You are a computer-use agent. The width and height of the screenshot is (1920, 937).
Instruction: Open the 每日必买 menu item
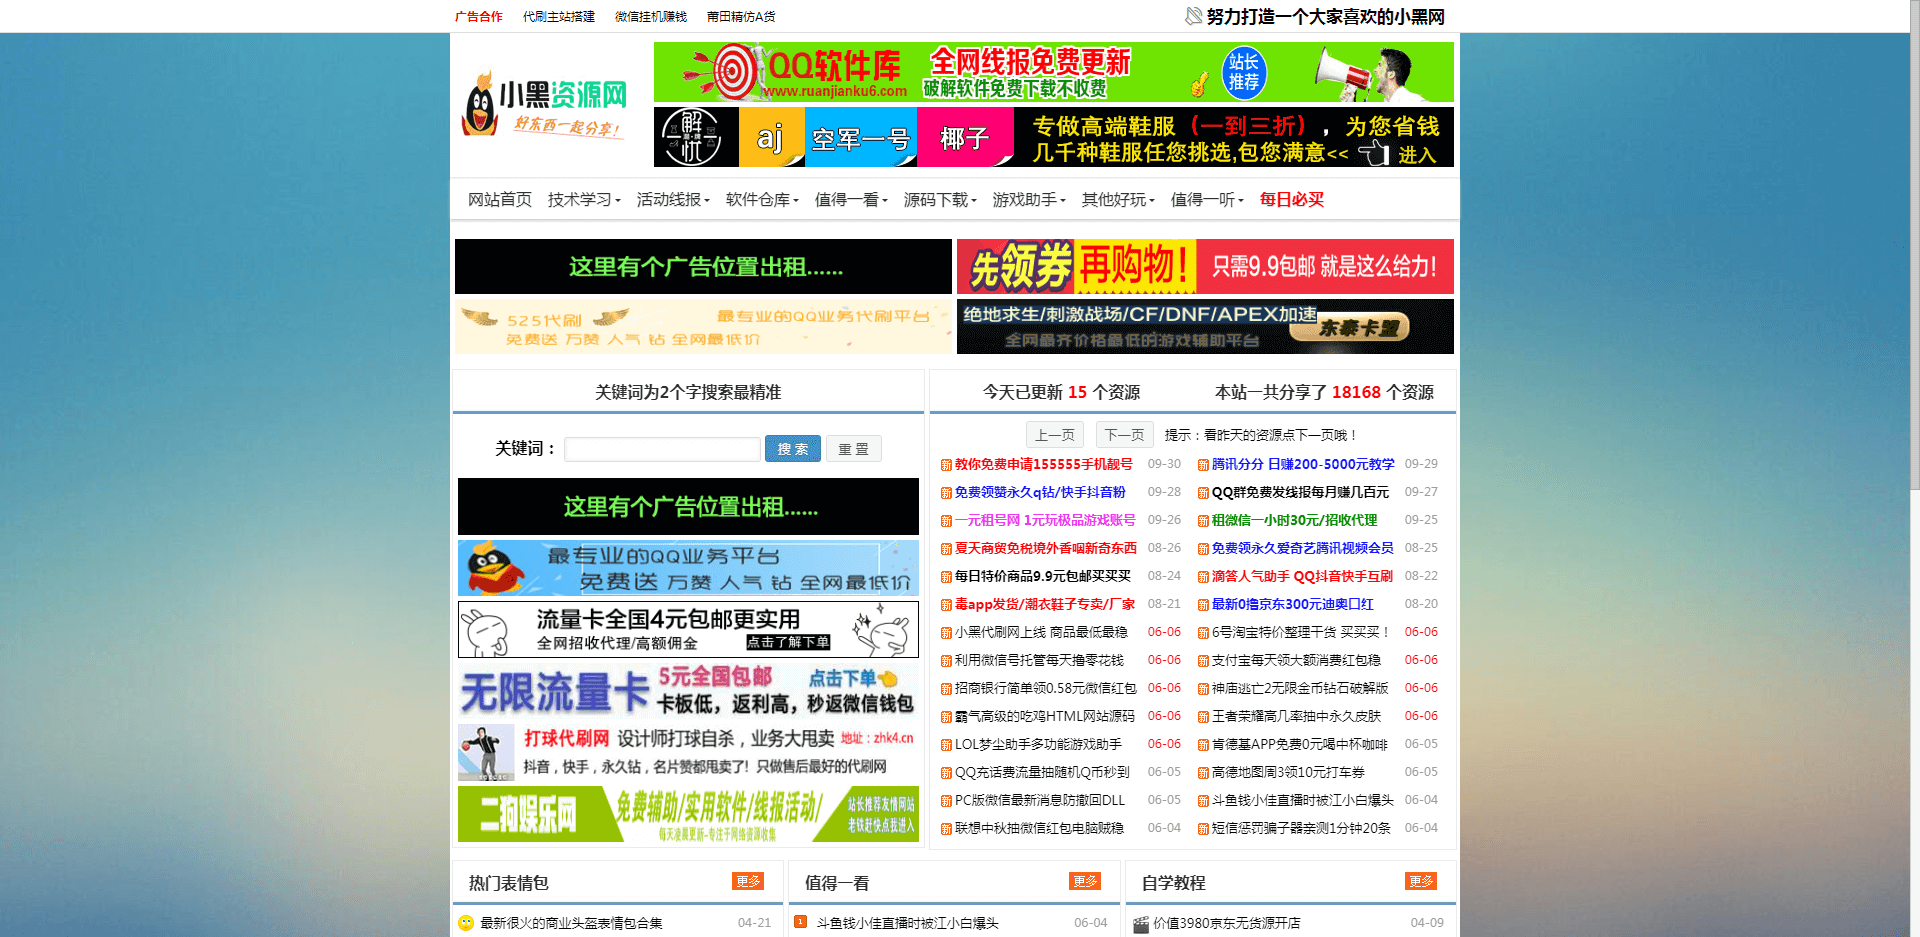tap(1291, 199)
